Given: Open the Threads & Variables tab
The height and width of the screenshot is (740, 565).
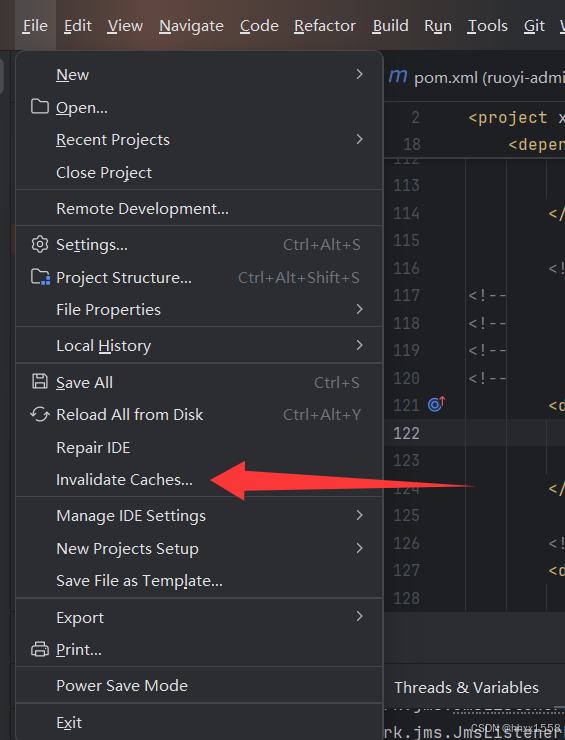Looking at the screenshot, I should 466,687.
